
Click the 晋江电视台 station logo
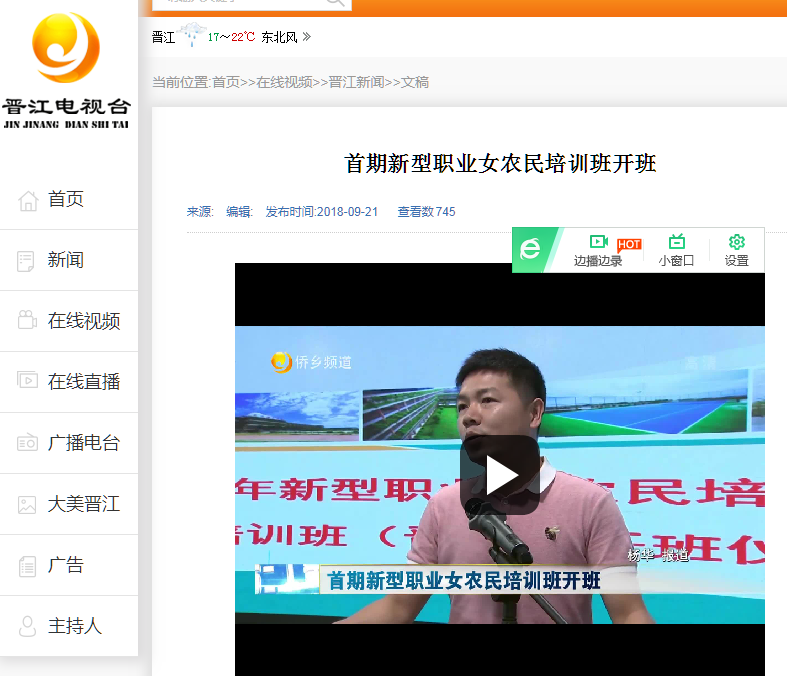tap(66, 70)
